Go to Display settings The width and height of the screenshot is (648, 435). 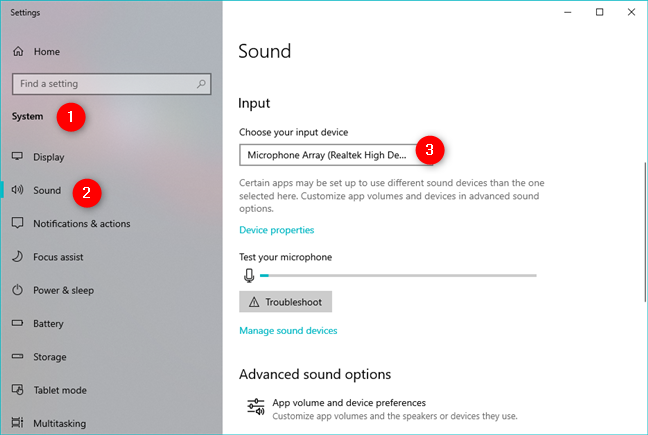point(49,157)
